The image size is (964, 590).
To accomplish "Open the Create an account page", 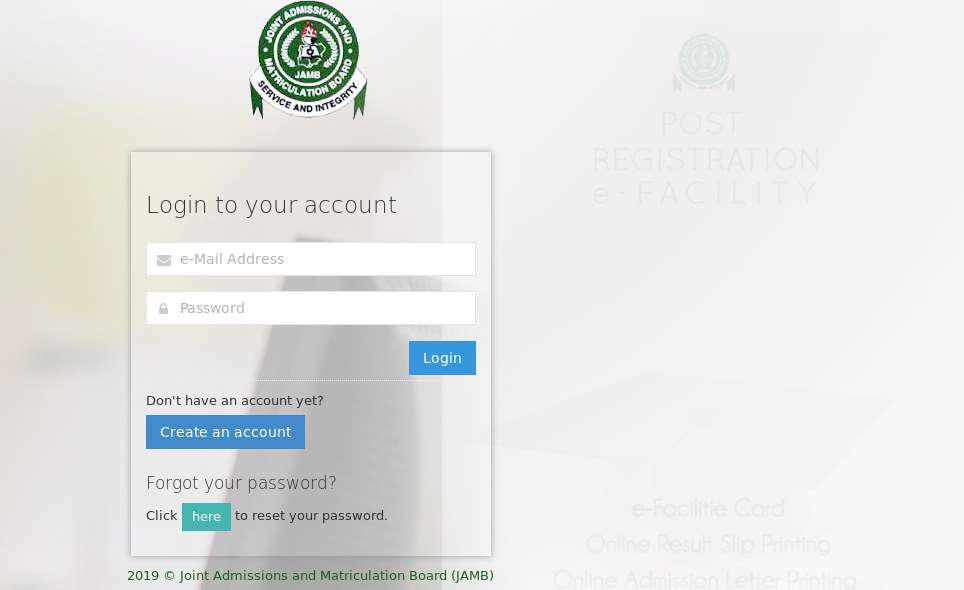I will pos(226,432).
